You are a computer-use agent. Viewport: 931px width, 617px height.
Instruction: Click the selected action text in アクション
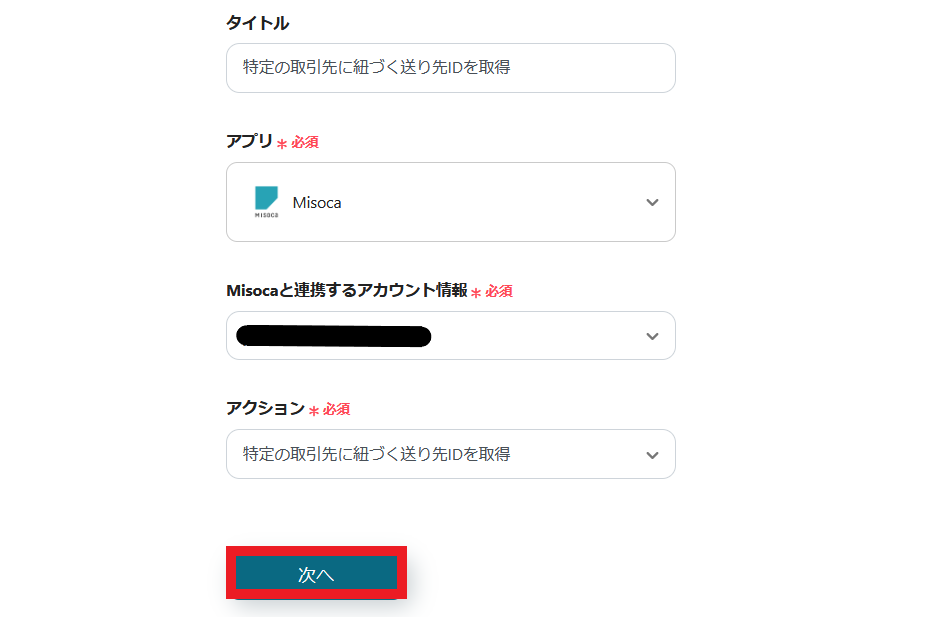click(376, 454)
